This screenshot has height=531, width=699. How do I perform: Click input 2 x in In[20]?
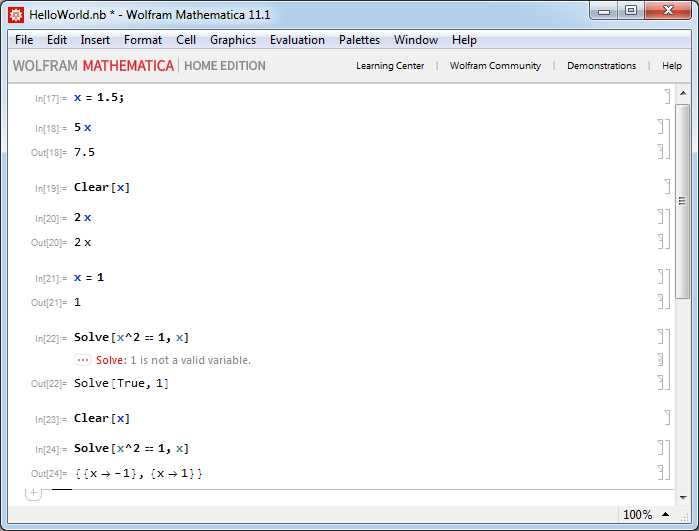(82, 218)
